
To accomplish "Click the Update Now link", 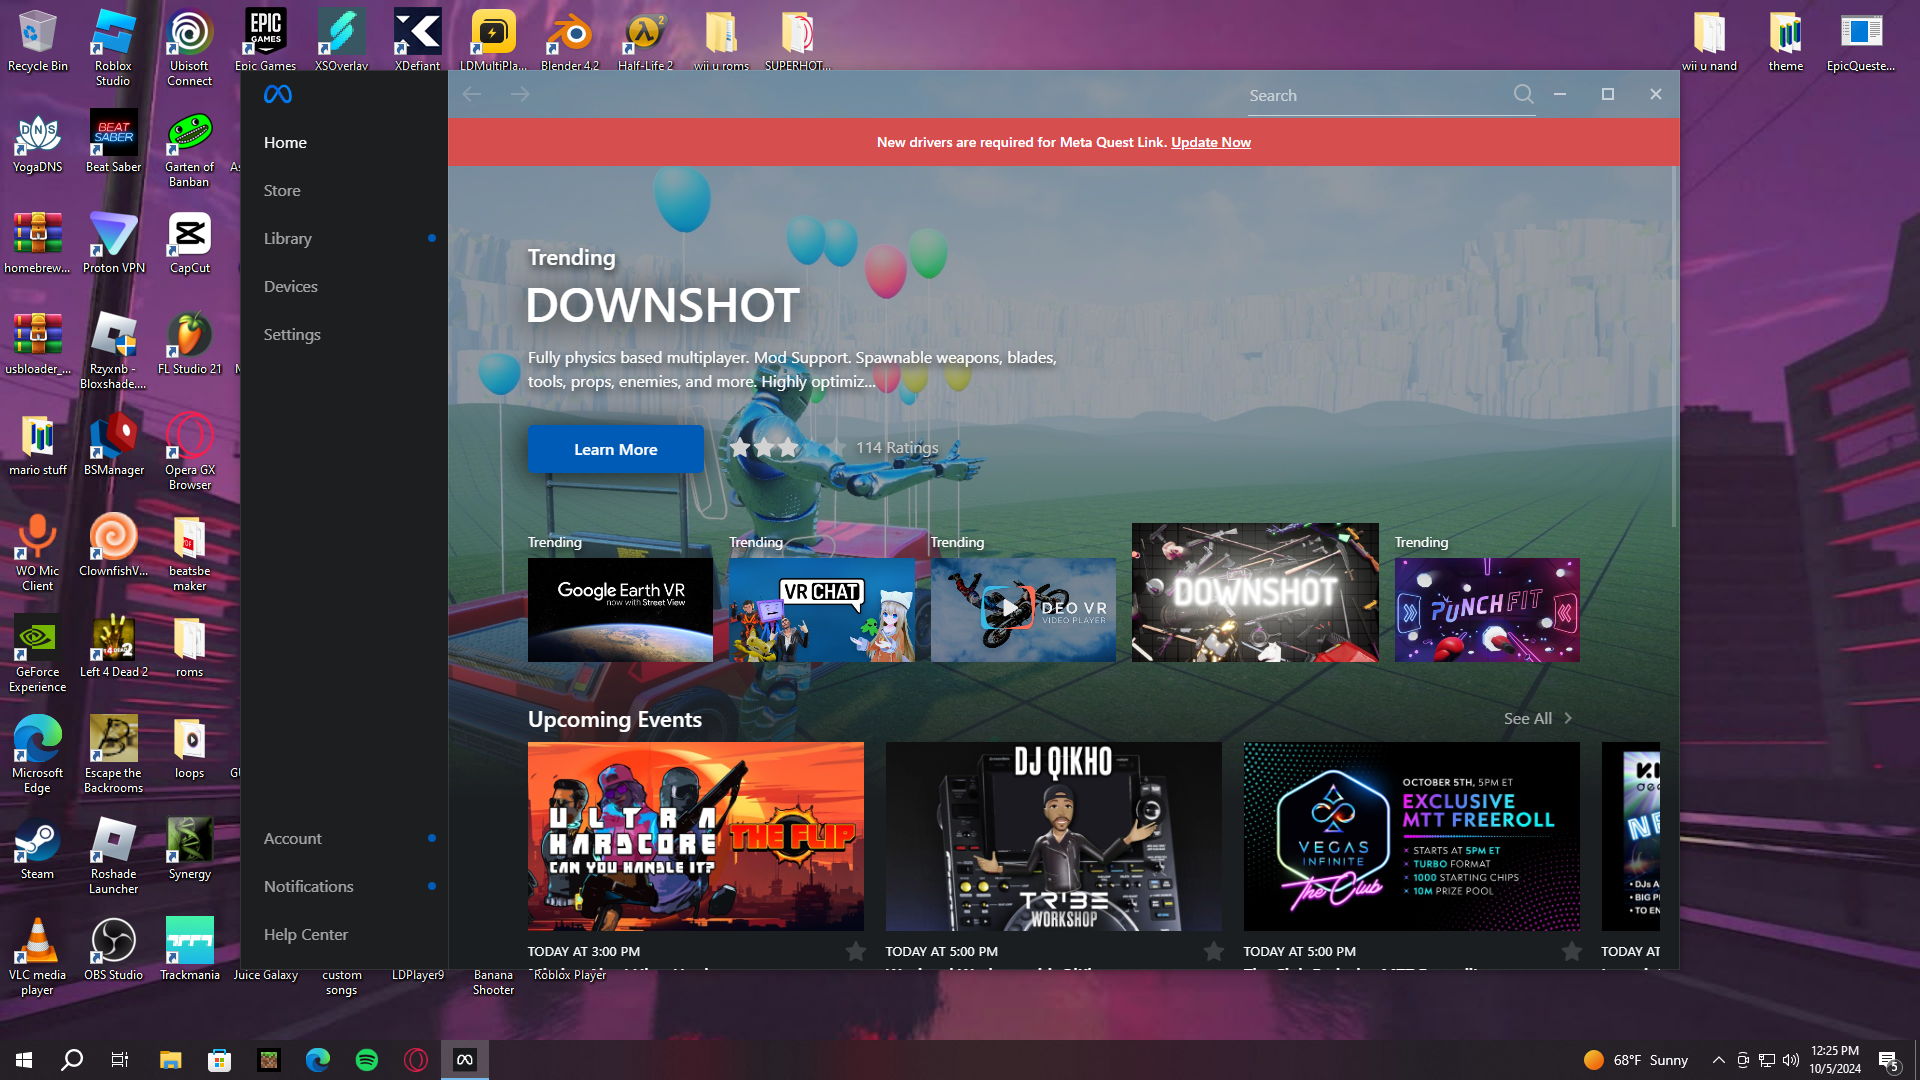I will 1210,142.
